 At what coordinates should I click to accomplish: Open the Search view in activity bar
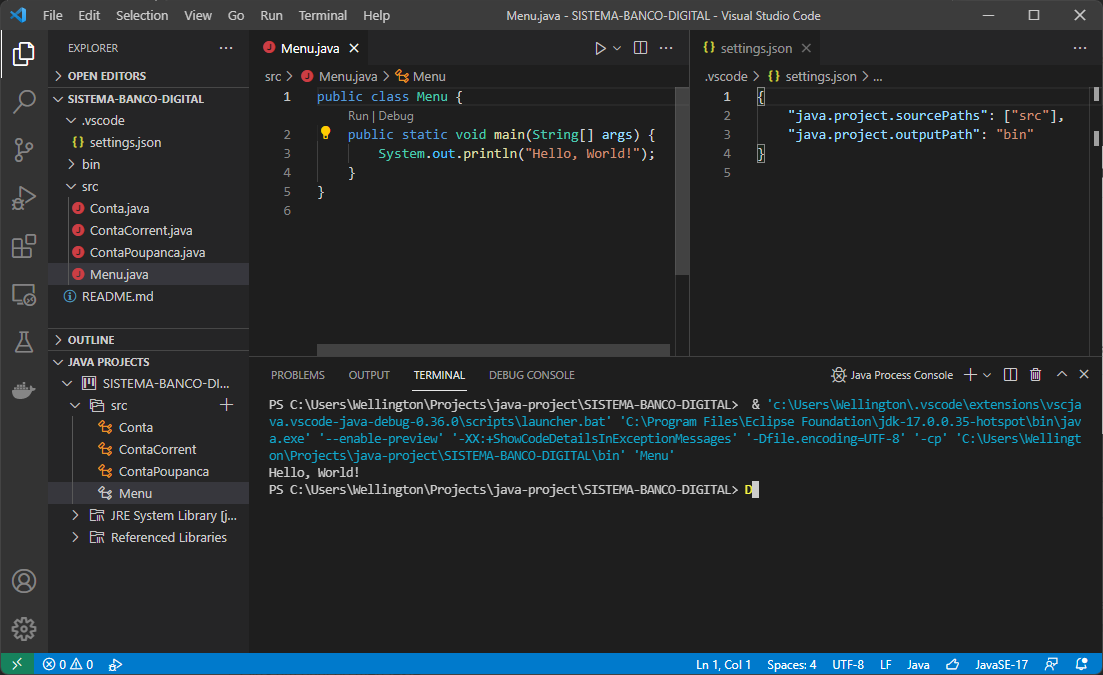click(x=24, y=102)
